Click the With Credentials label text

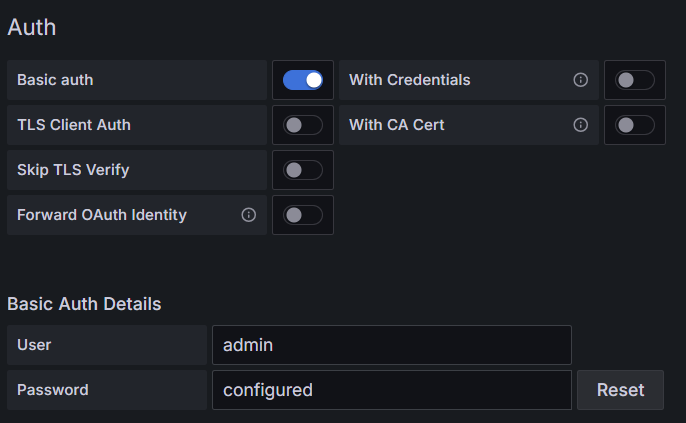[410, 80]
